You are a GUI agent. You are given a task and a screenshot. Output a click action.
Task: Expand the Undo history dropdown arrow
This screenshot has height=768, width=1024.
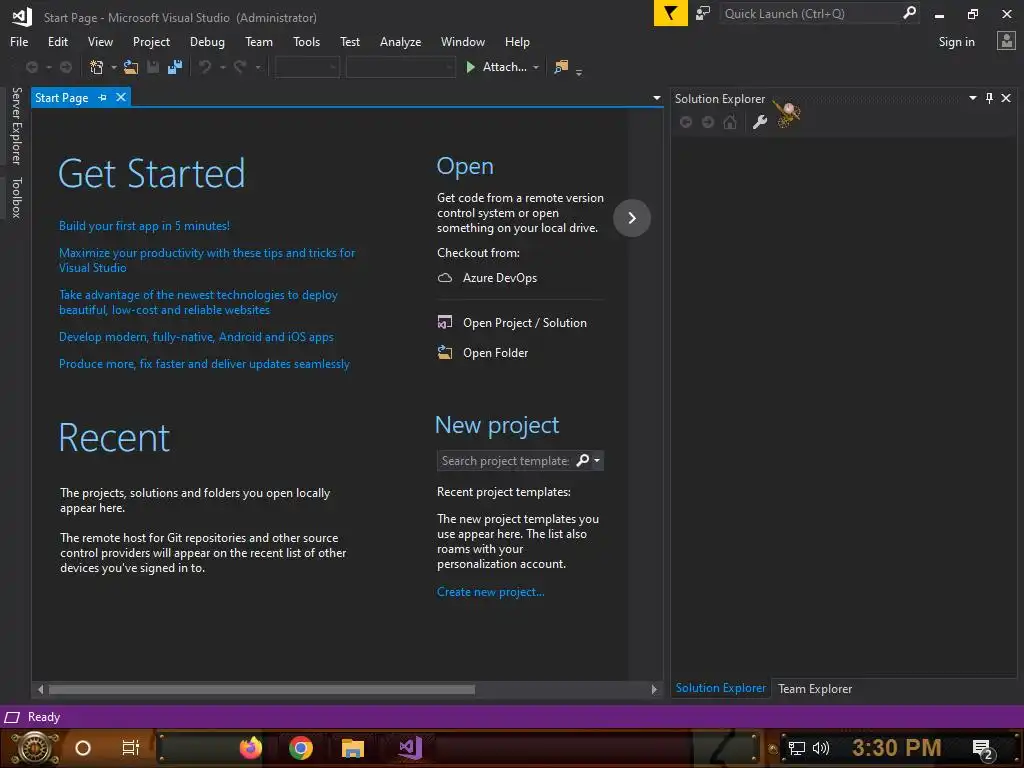click(x=223, y=67)
